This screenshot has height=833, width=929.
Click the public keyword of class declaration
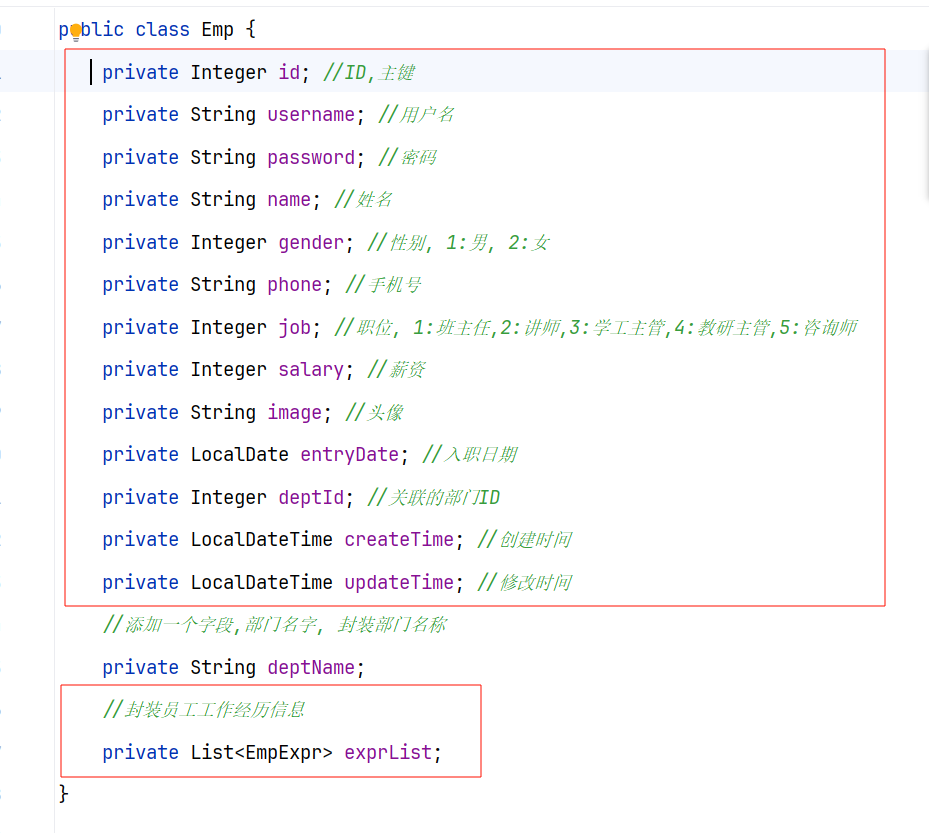91,30
